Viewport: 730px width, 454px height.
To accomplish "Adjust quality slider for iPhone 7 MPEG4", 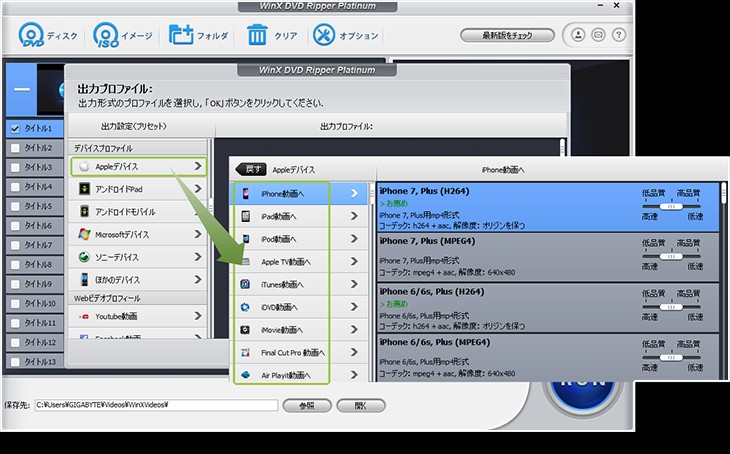I will tap(671, 257).
